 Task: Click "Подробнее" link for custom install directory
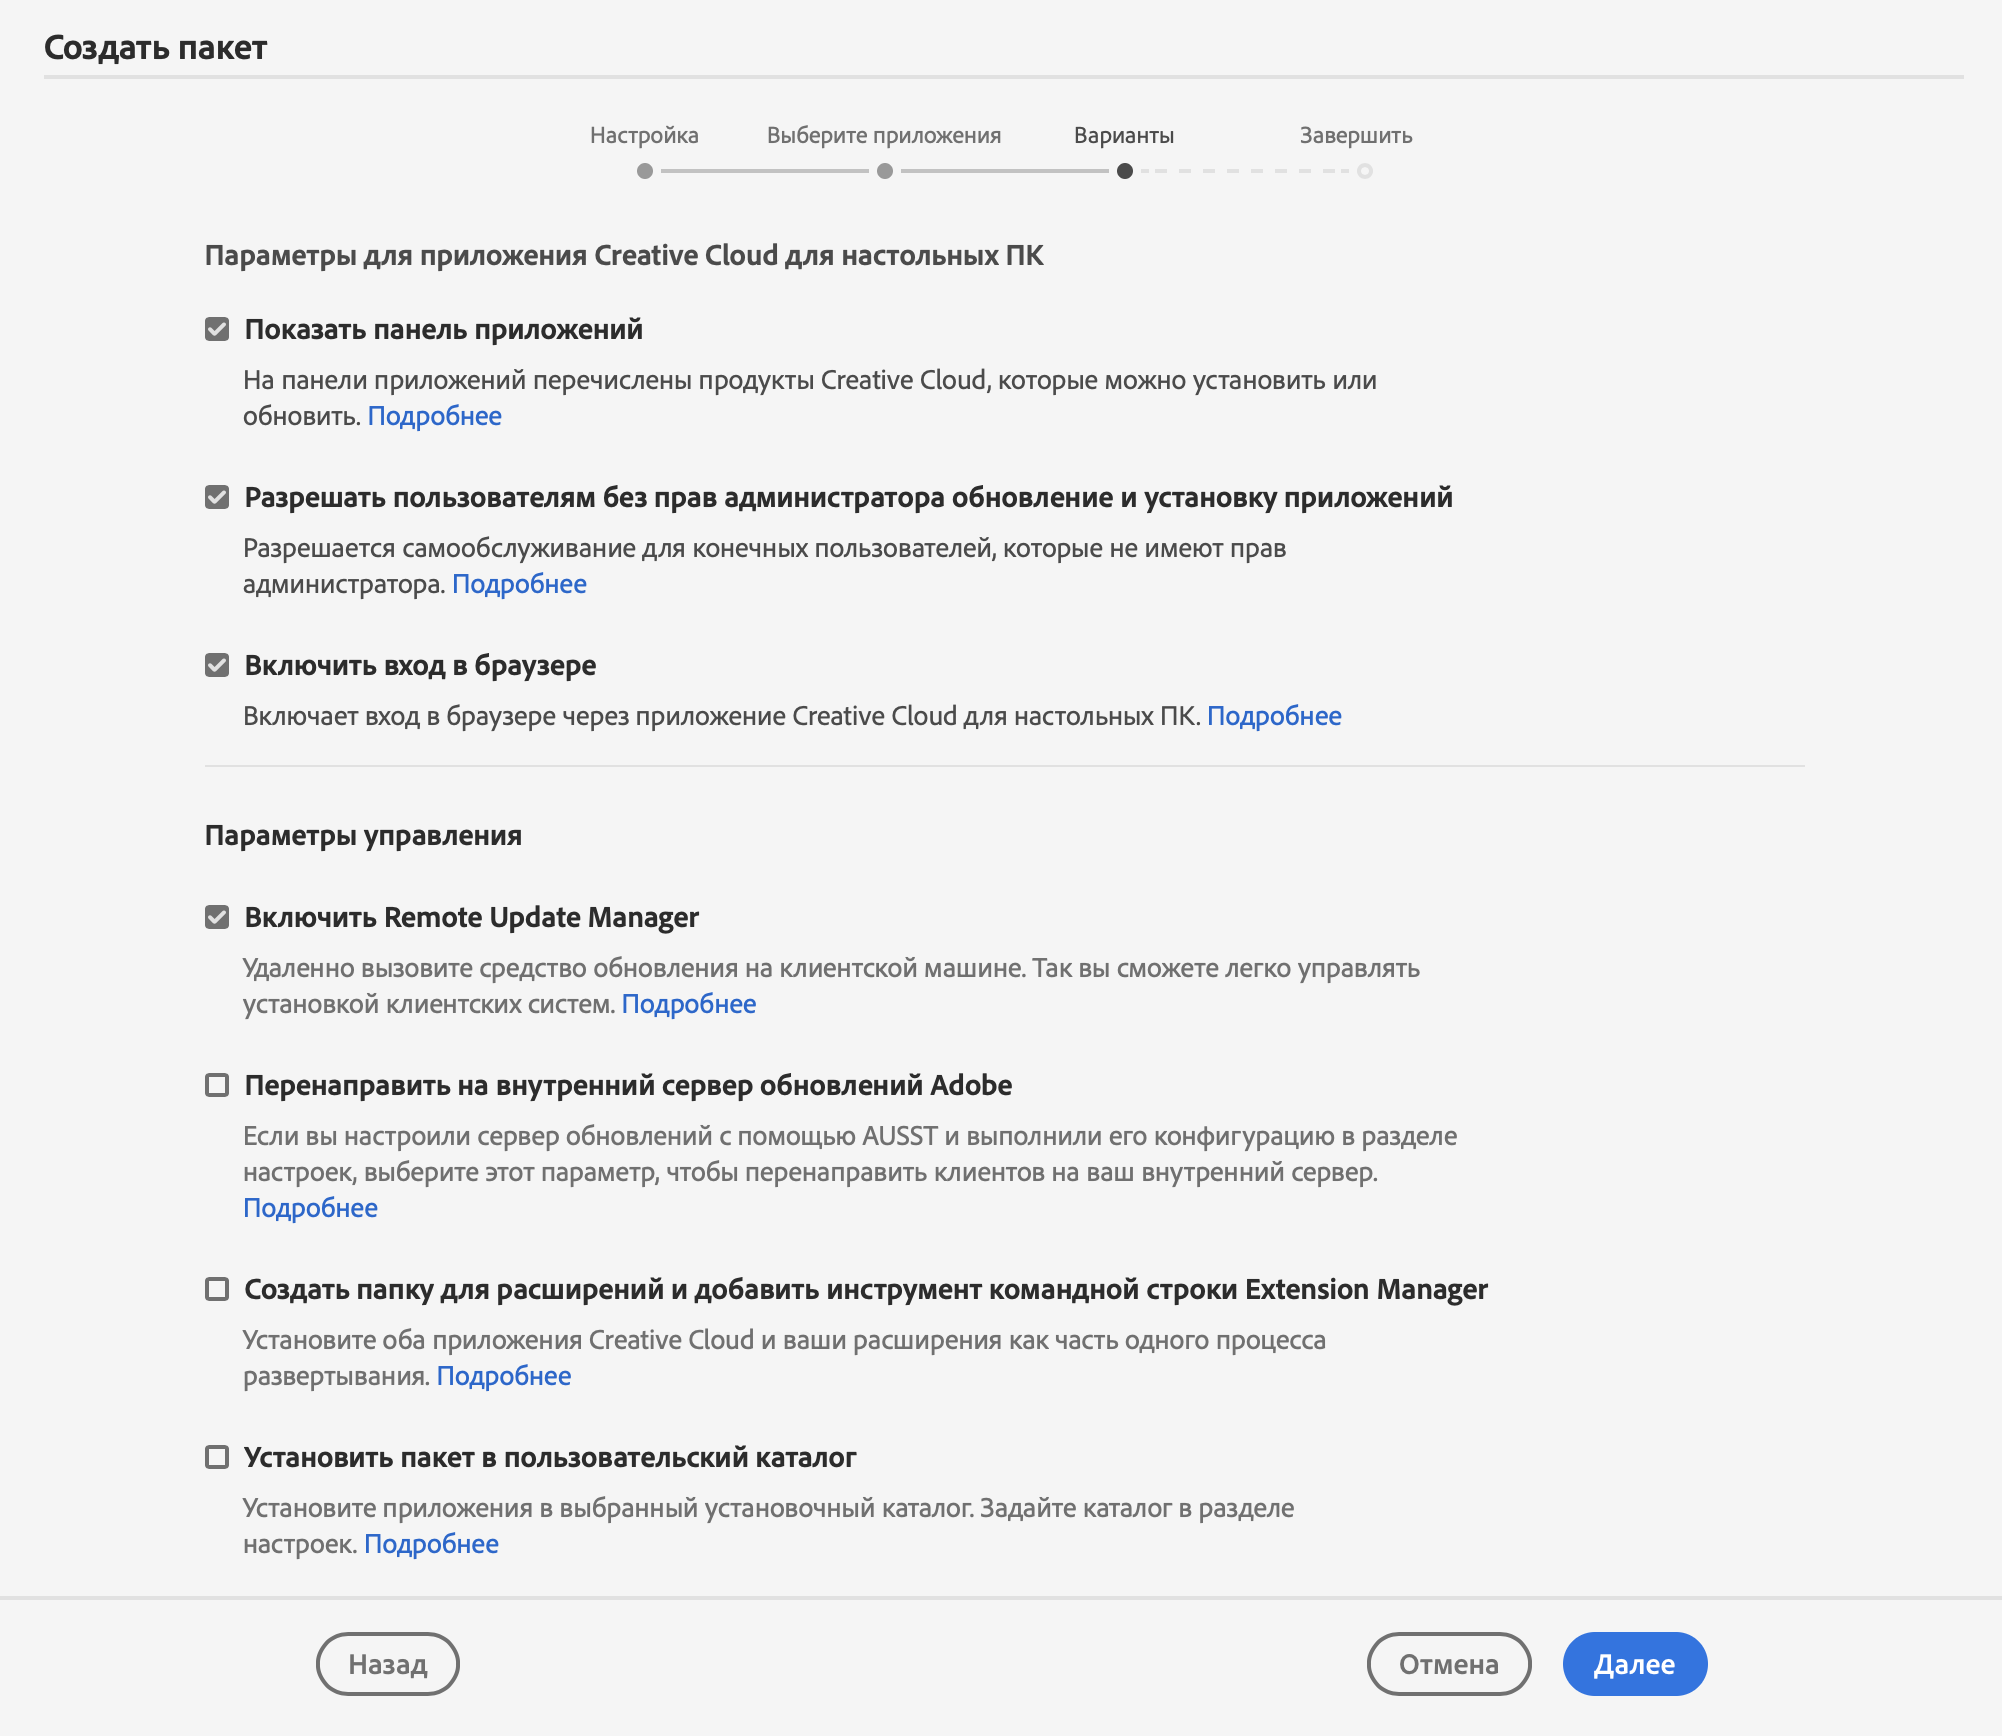(x=431, y=1544)
